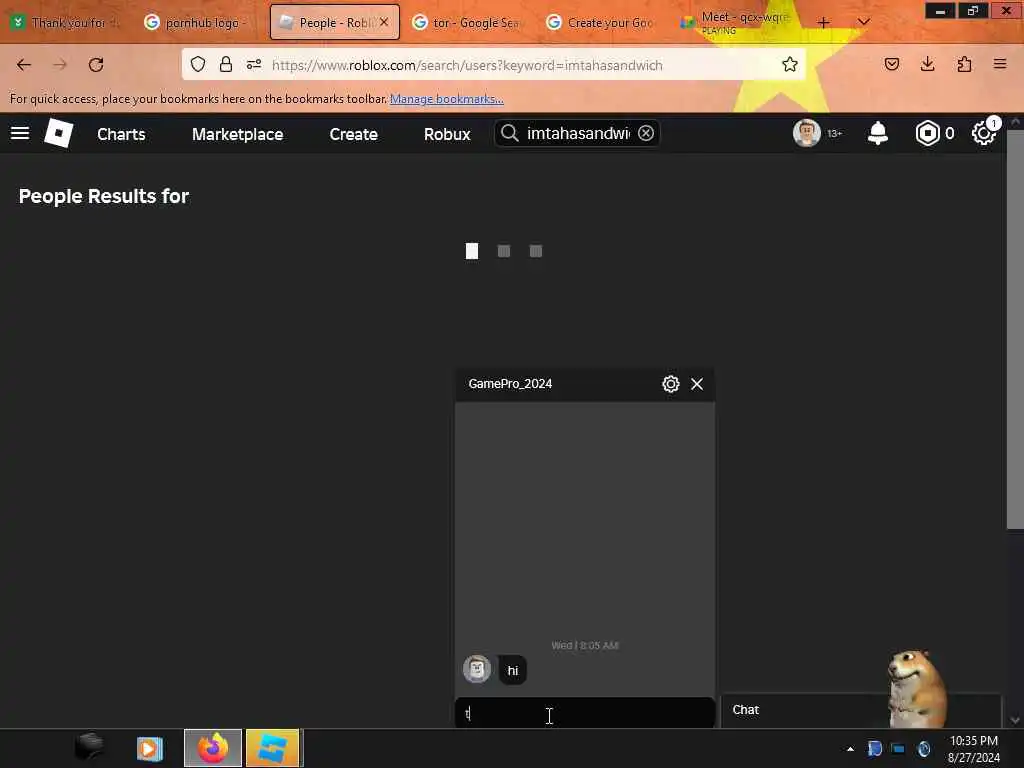Show site security padlock info
1024x768 pixels.
[x=226, y=65]
